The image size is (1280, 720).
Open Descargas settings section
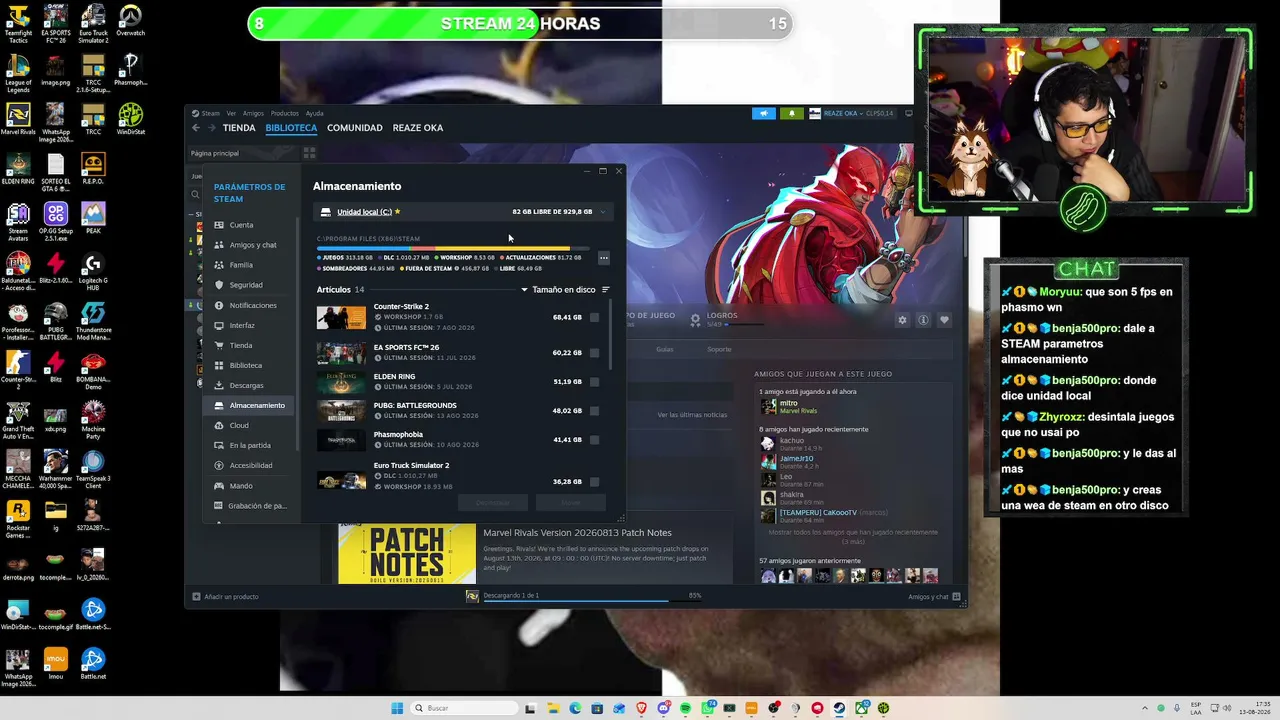pos(246,385)
